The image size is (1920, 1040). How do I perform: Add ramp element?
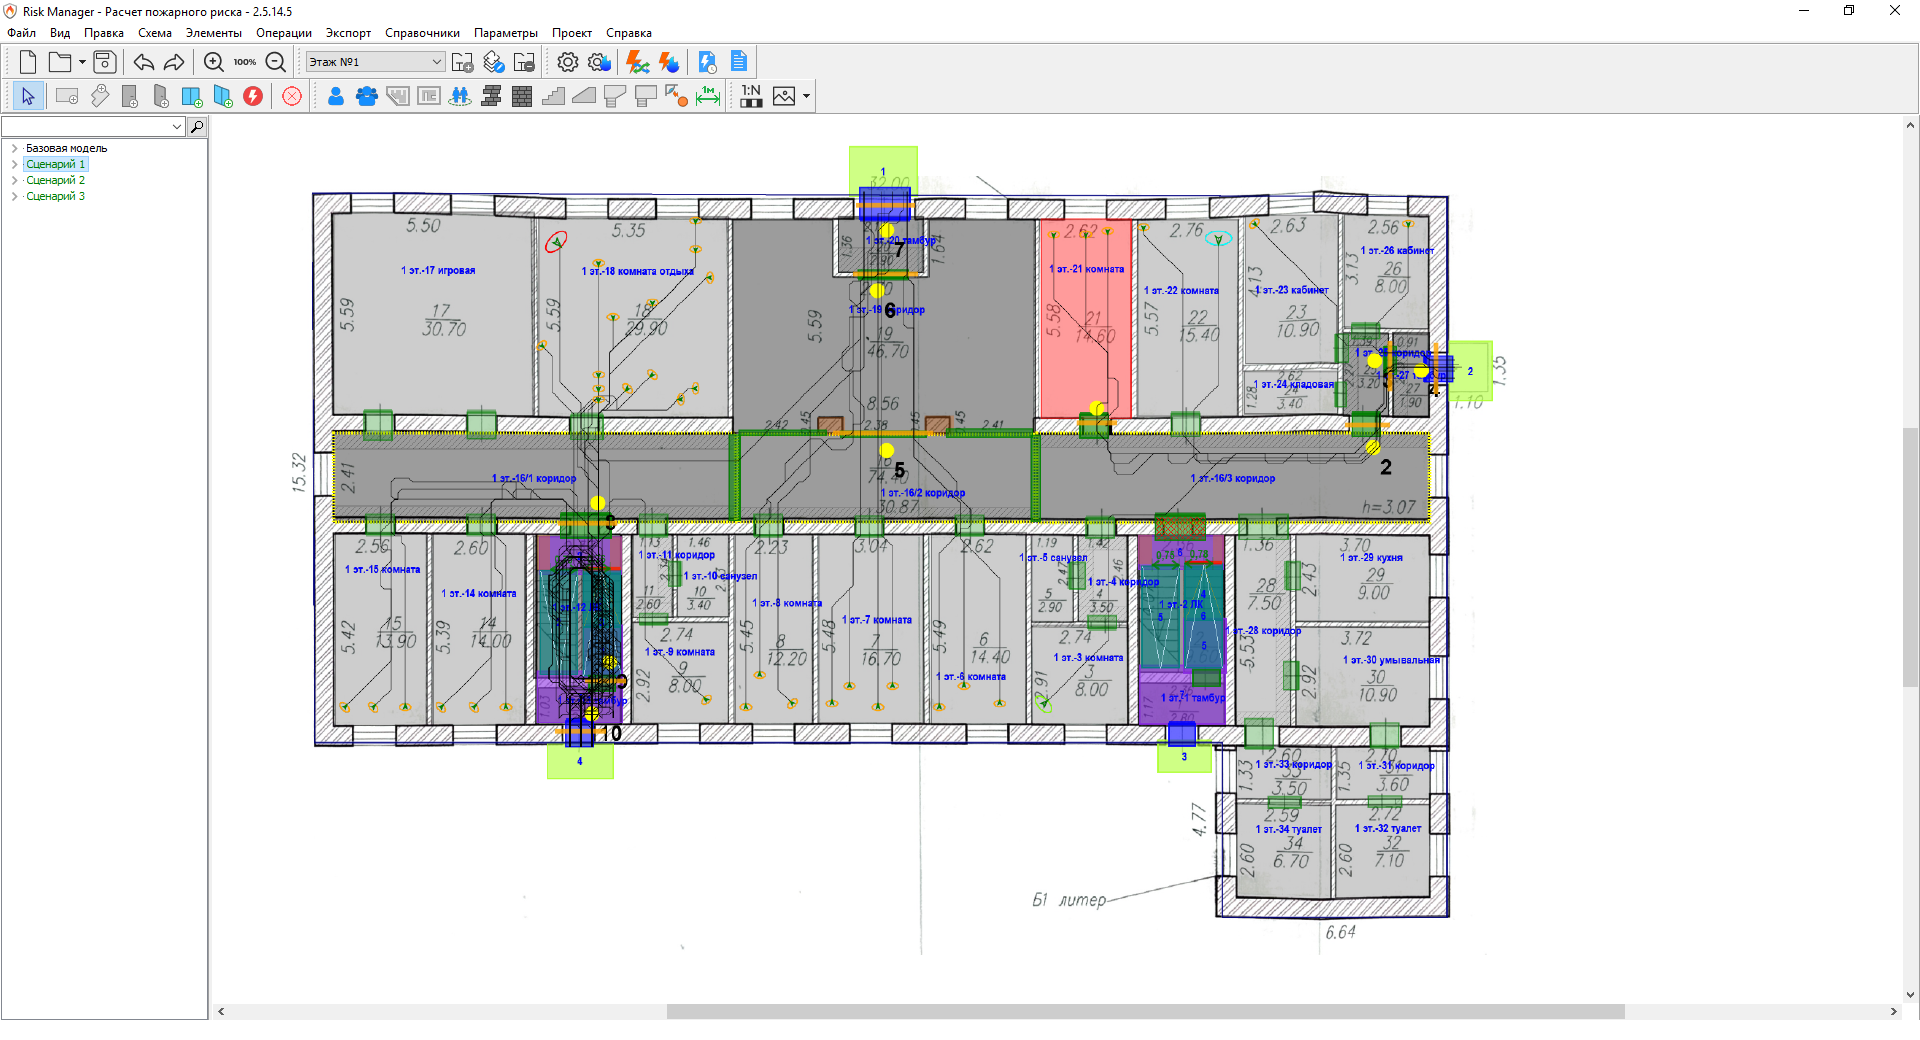click(x=584, y=96)
